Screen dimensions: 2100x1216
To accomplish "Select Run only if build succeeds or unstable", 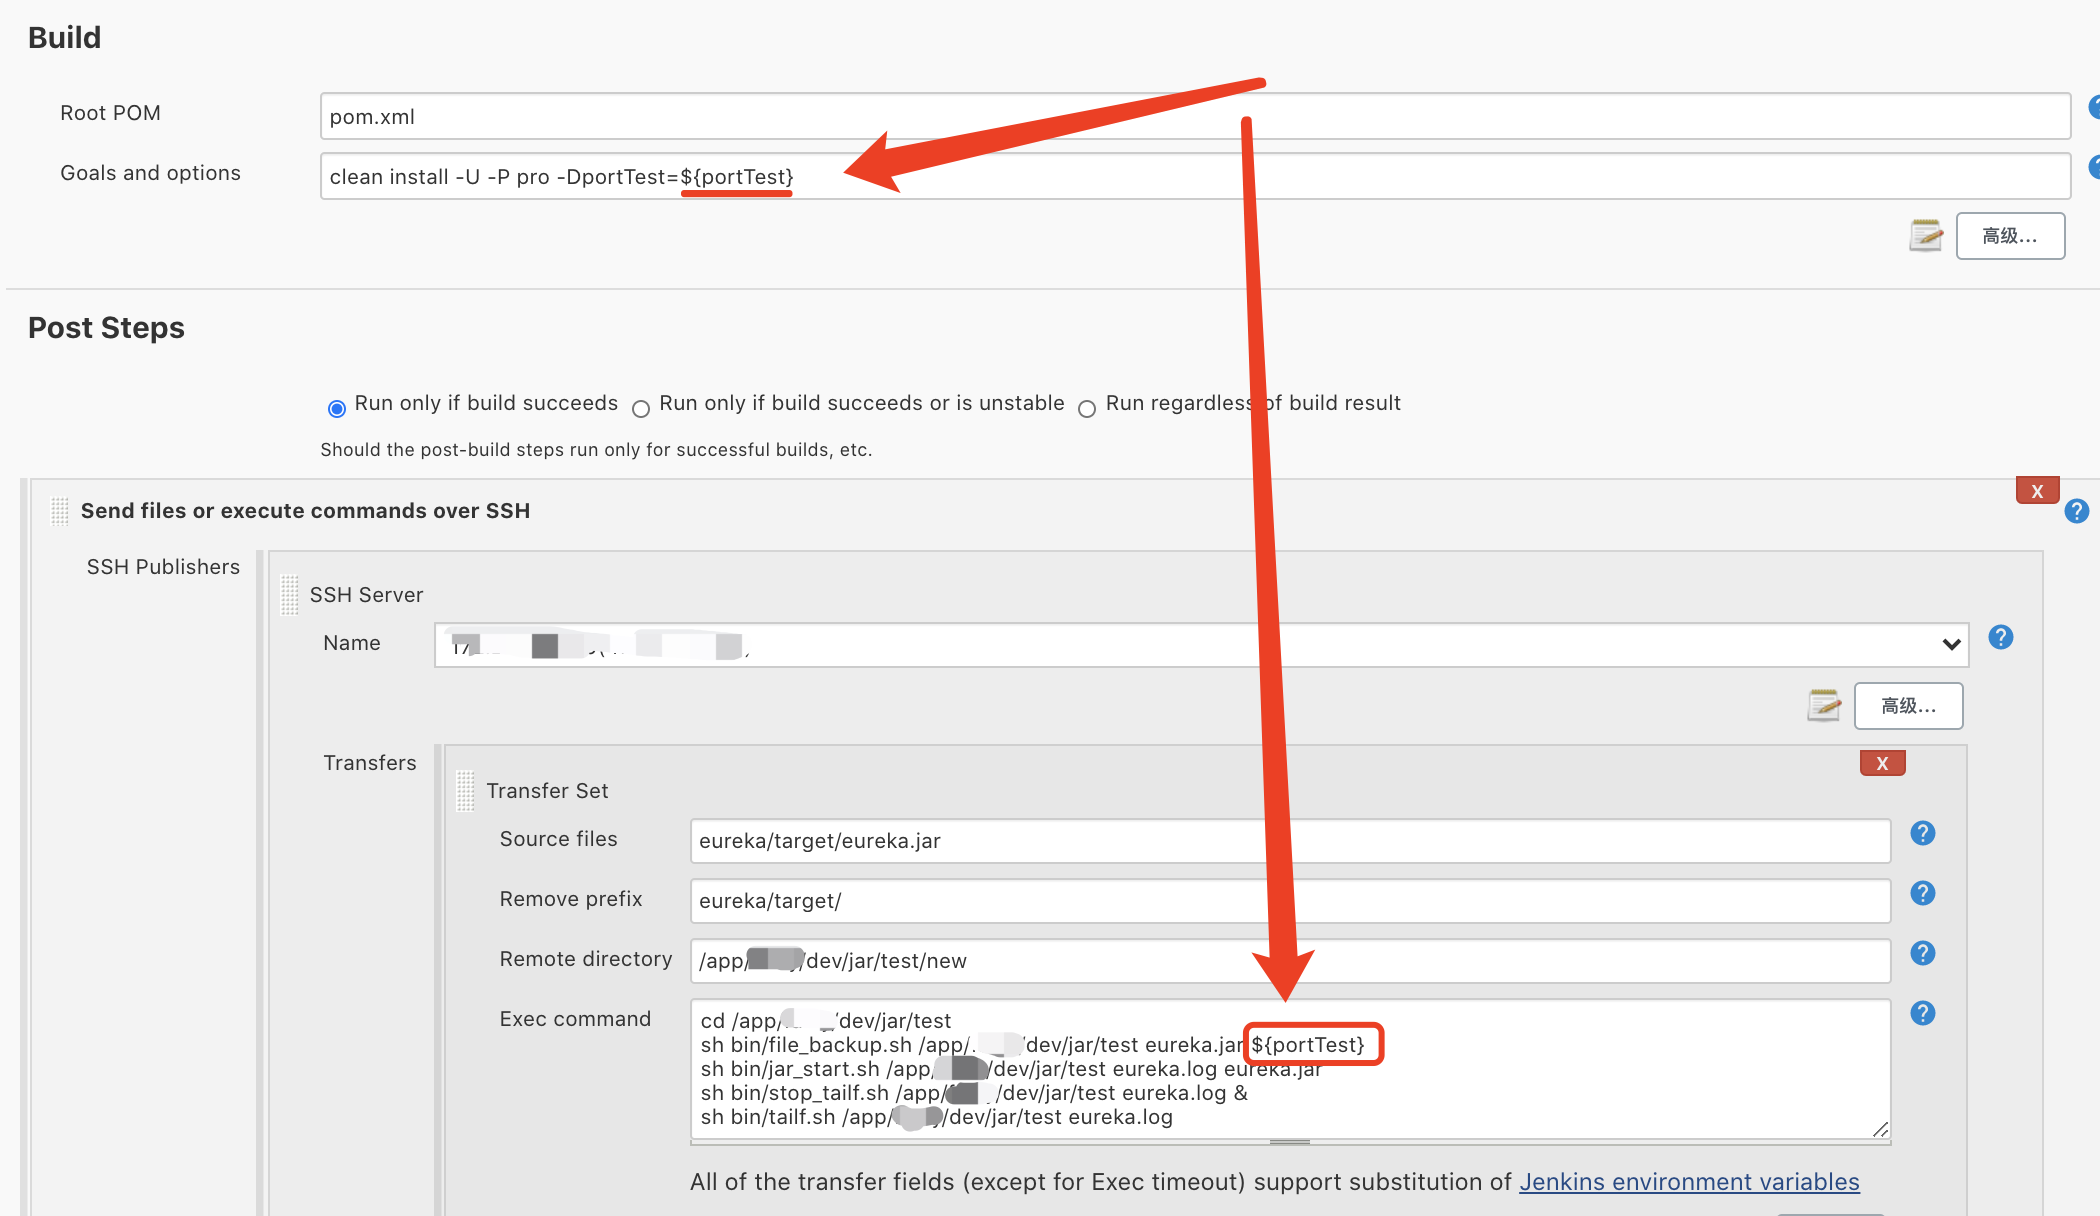I will click(641, 408).
